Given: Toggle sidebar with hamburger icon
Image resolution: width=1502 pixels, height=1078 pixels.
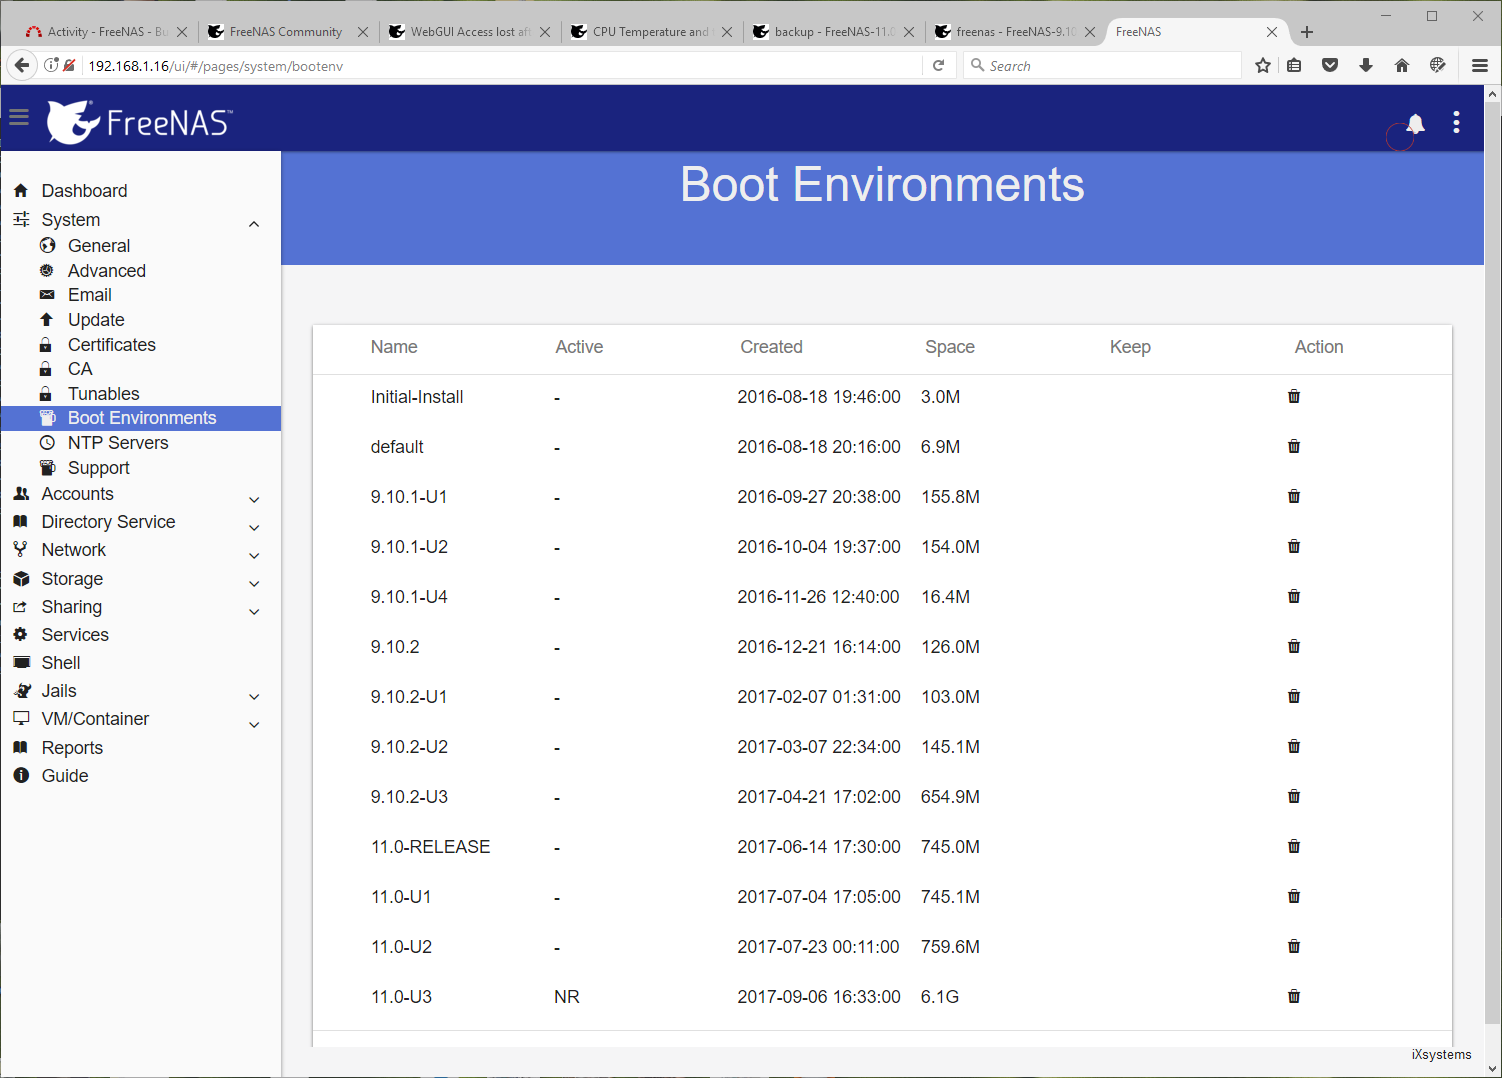Looking at the screenshot, I should click(x=19, y=117).
